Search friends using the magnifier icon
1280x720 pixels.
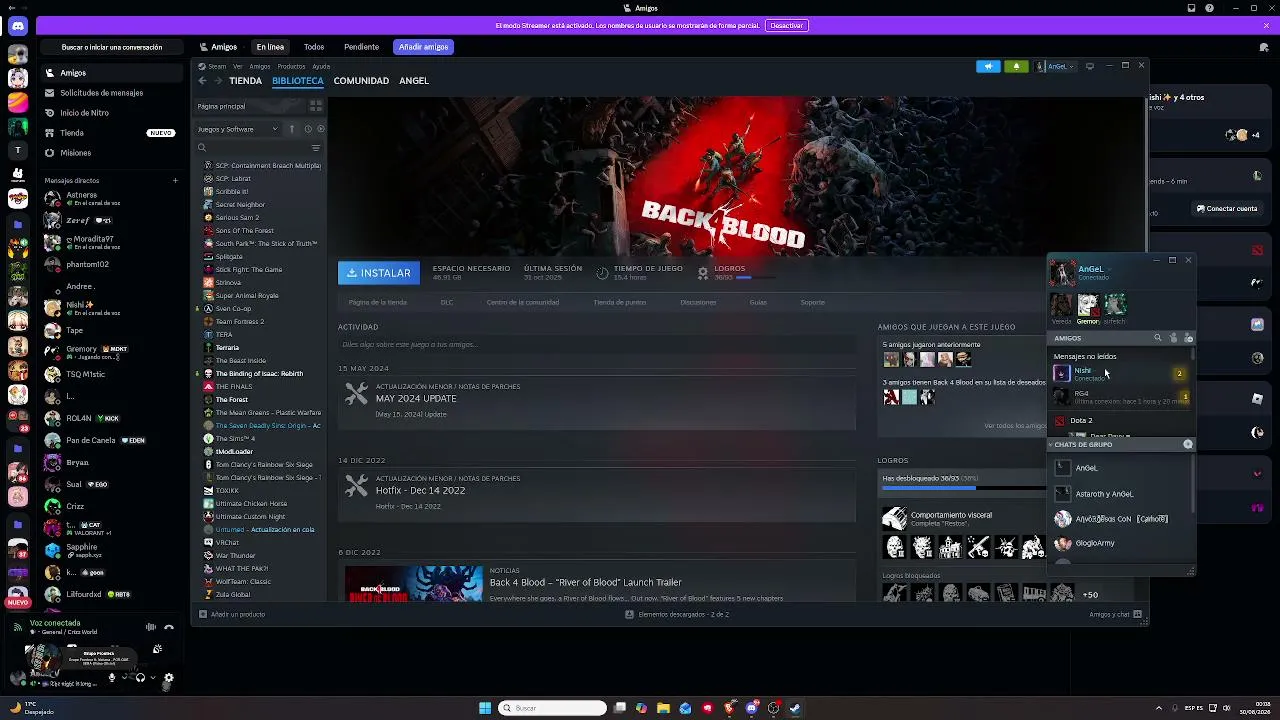(x=1158, y=338)
